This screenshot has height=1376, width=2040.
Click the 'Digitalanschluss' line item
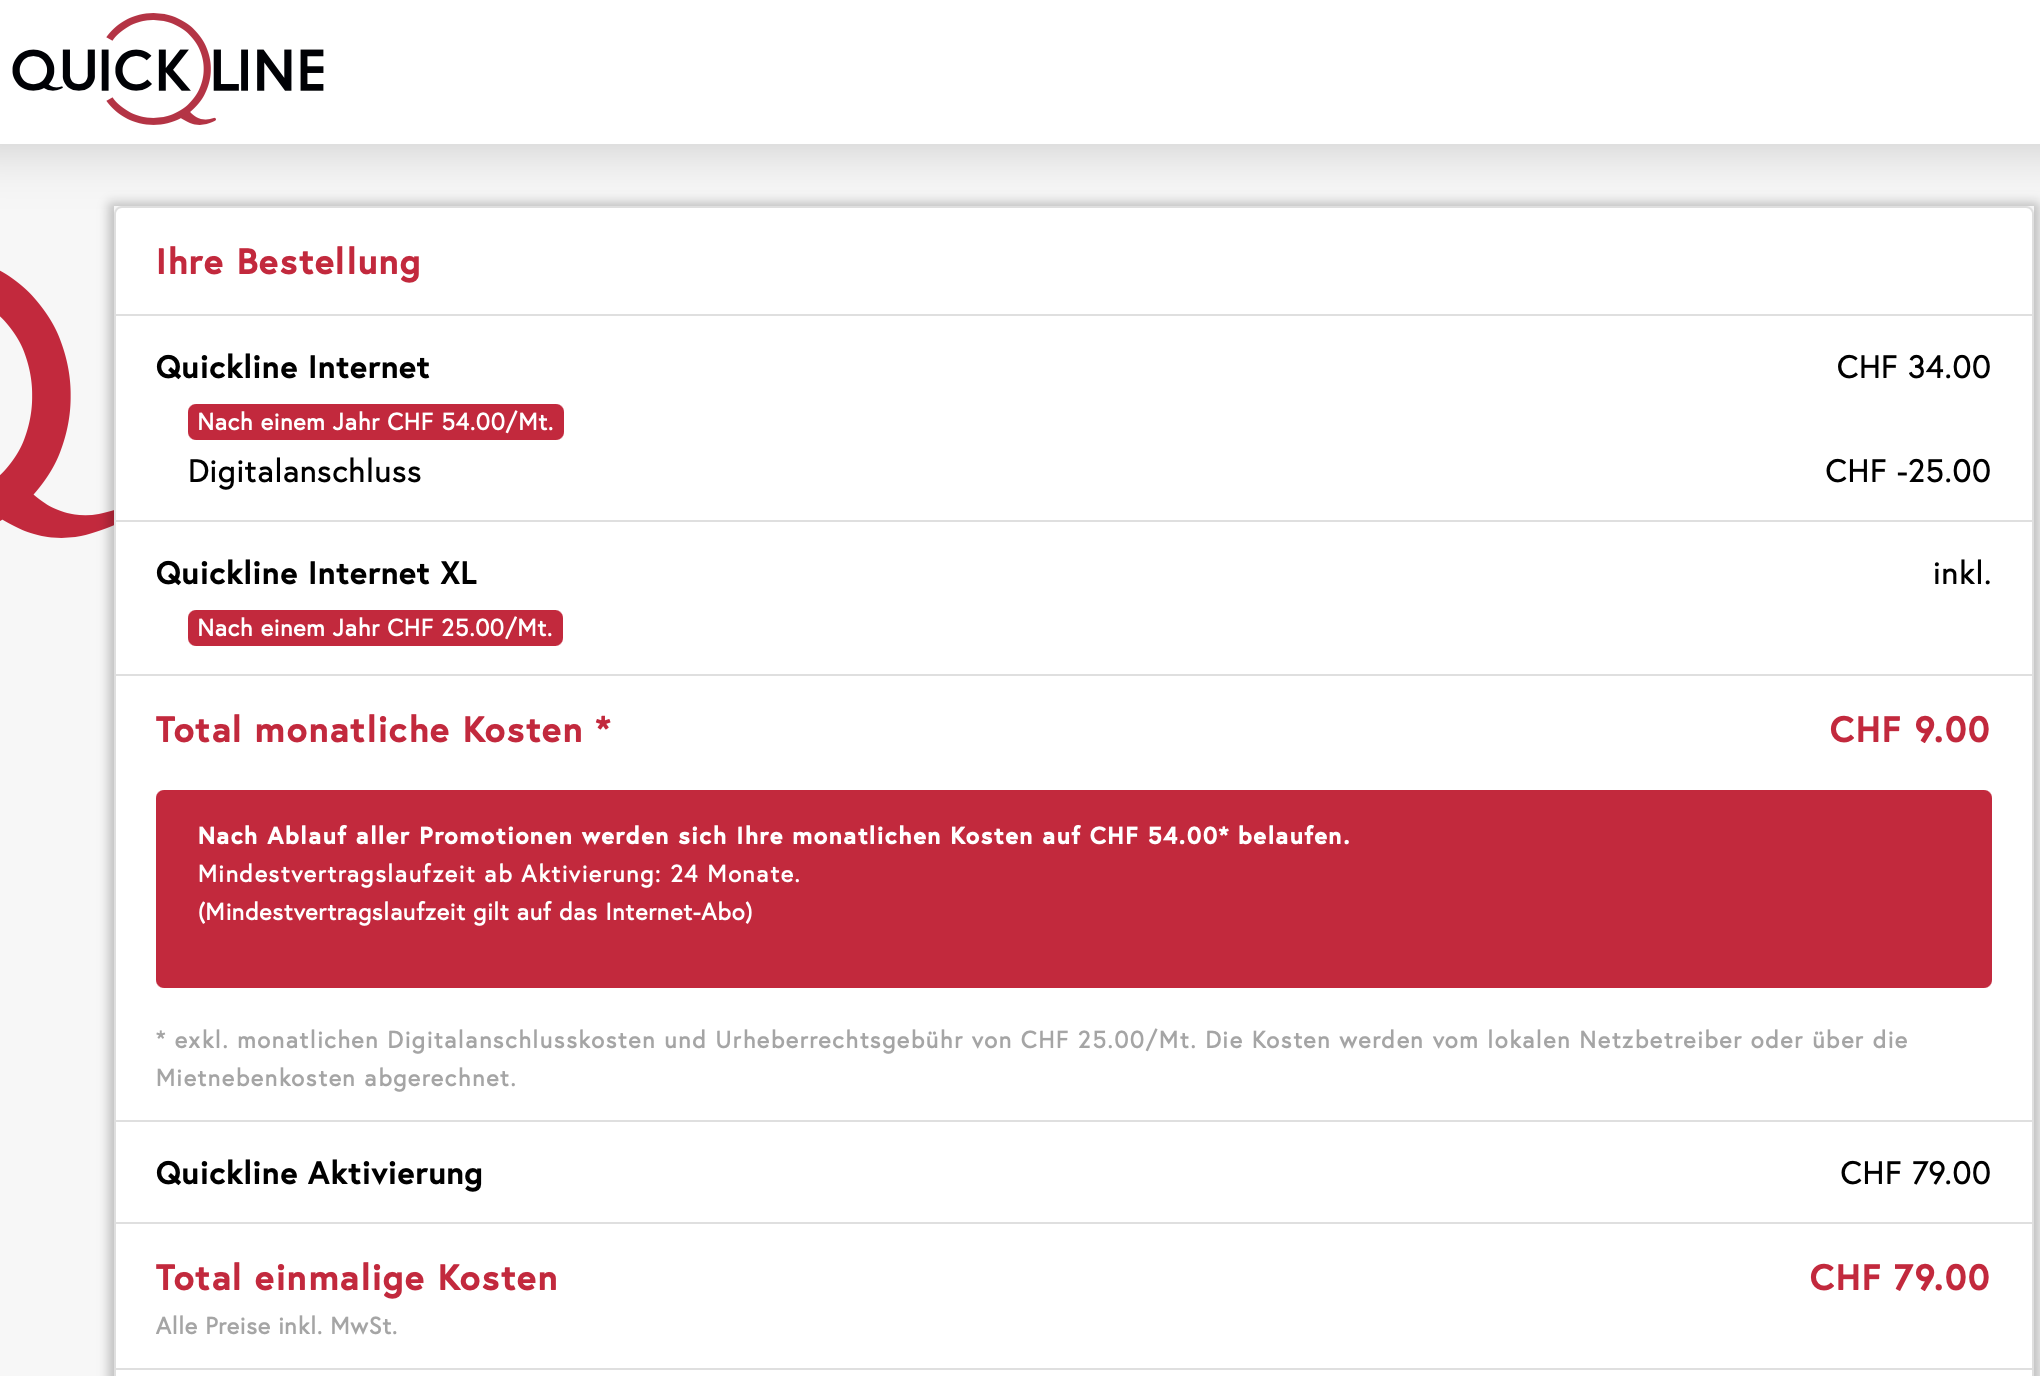coord(304,471)
